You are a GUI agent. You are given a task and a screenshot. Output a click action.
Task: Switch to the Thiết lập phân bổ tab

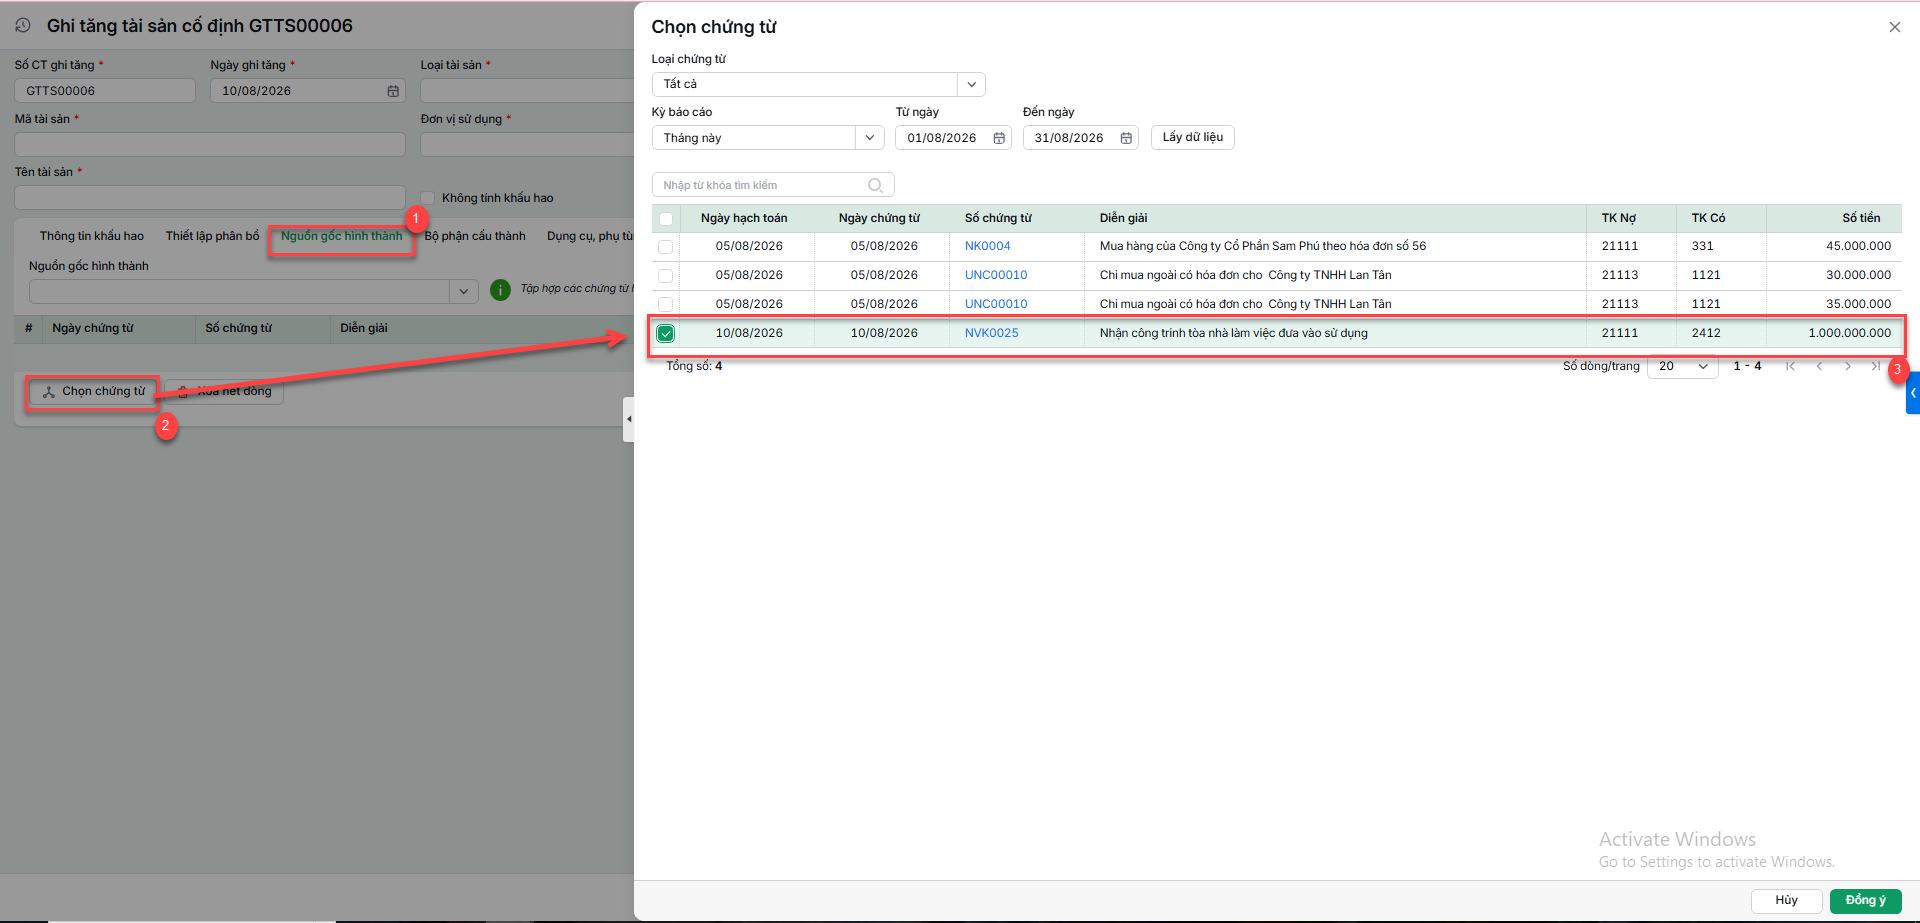point(212,236)
